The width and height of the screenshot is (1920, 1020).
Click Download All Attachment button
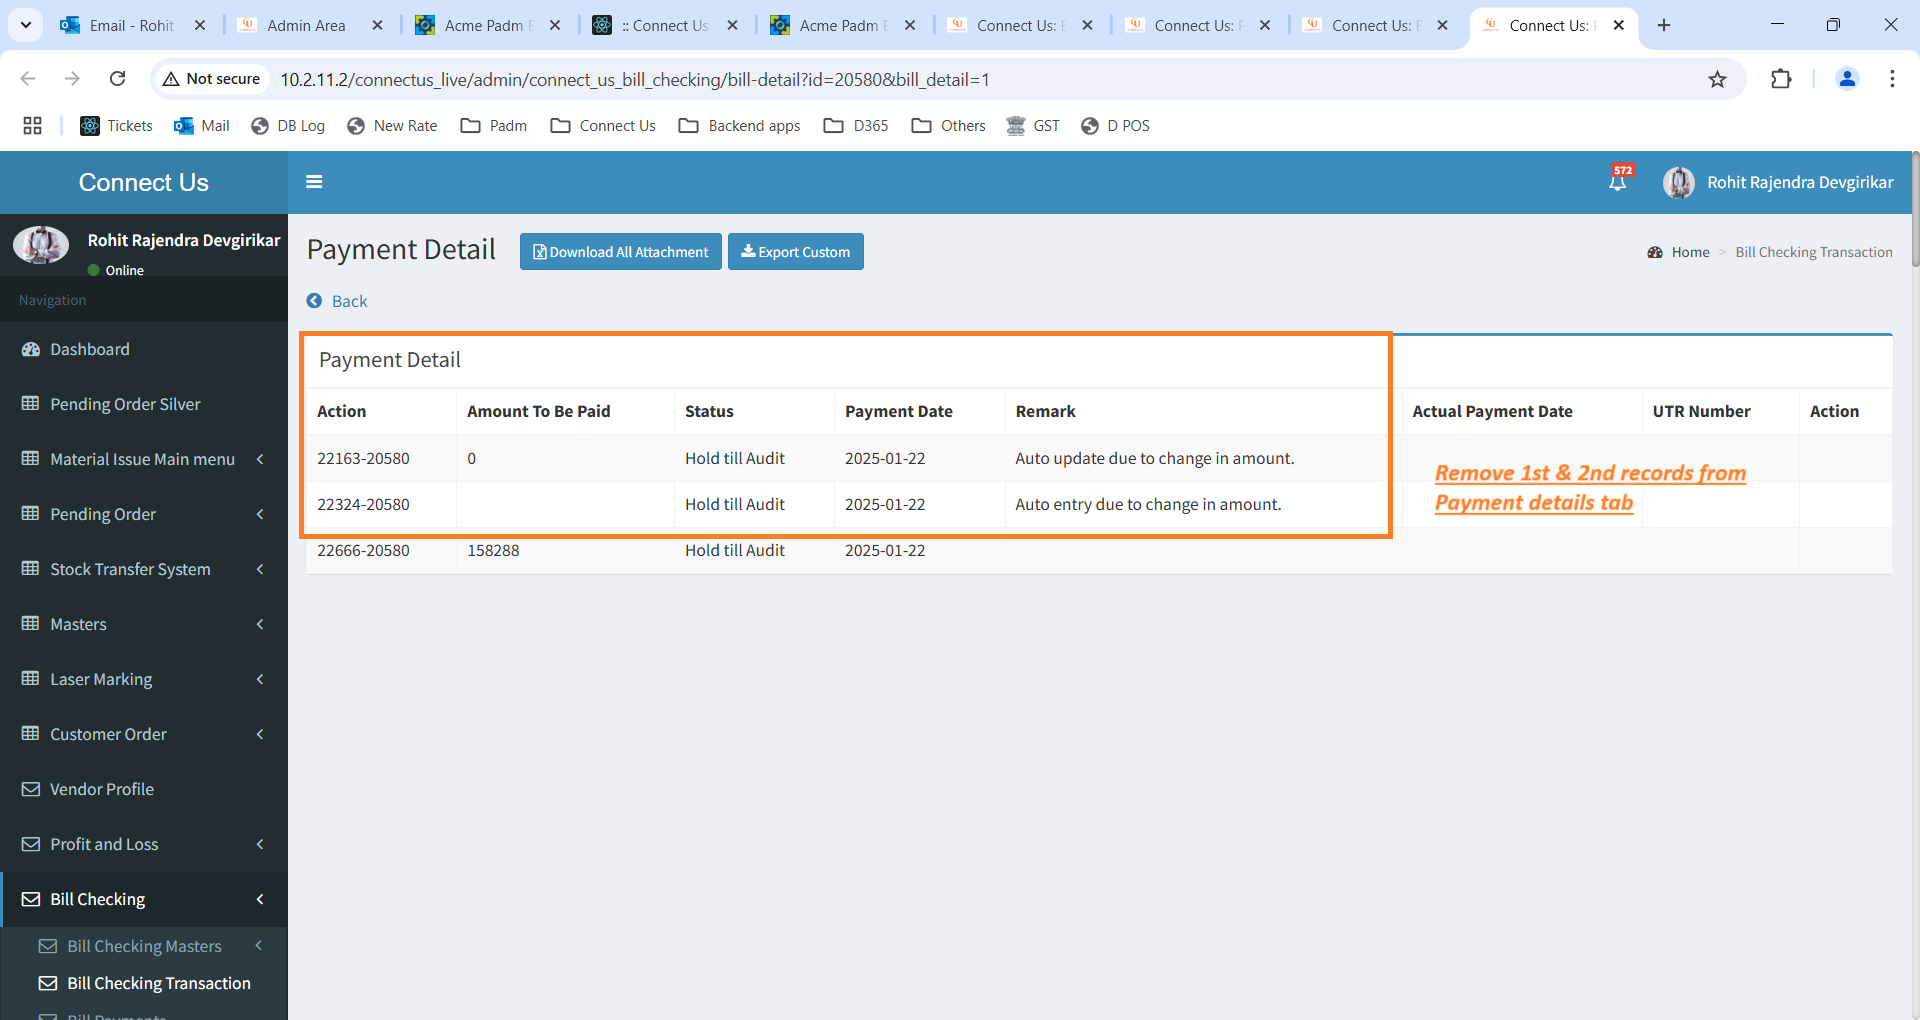[620, 252]
